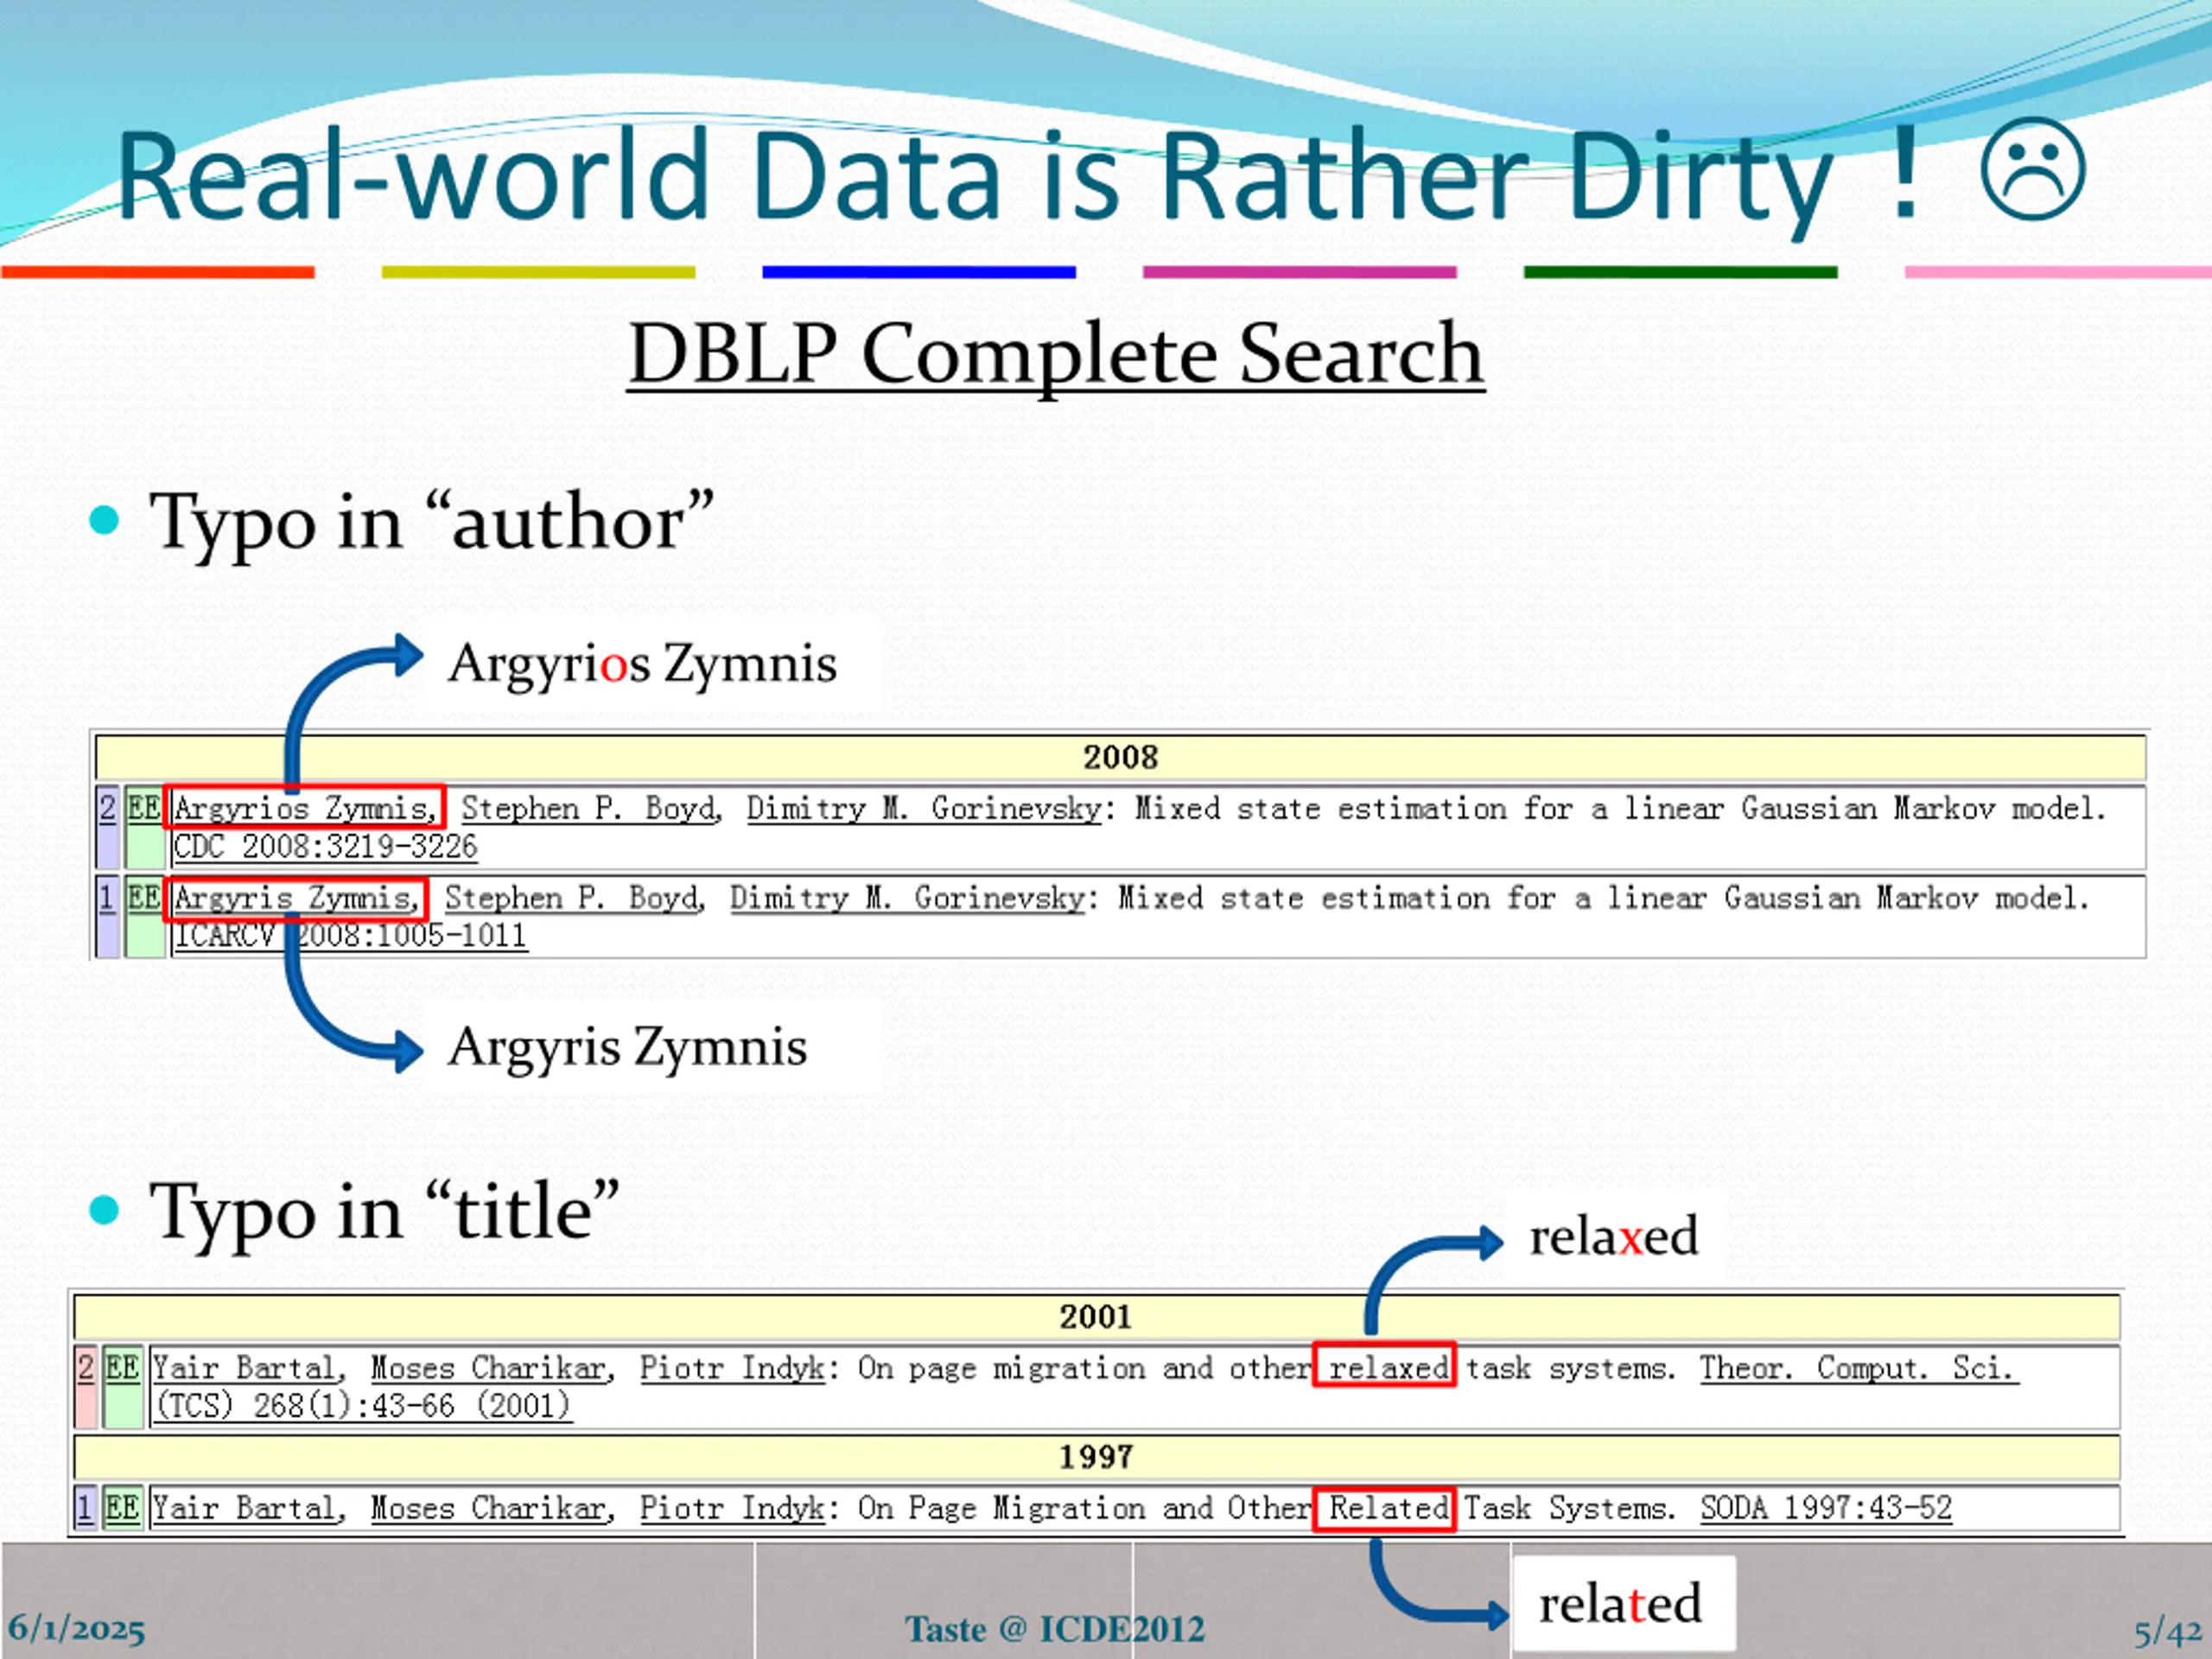This screenshot has height=1659, width=2212.
Task: Click the 6/1/2025 date in the footer
Action: (x=77, y=1629)
